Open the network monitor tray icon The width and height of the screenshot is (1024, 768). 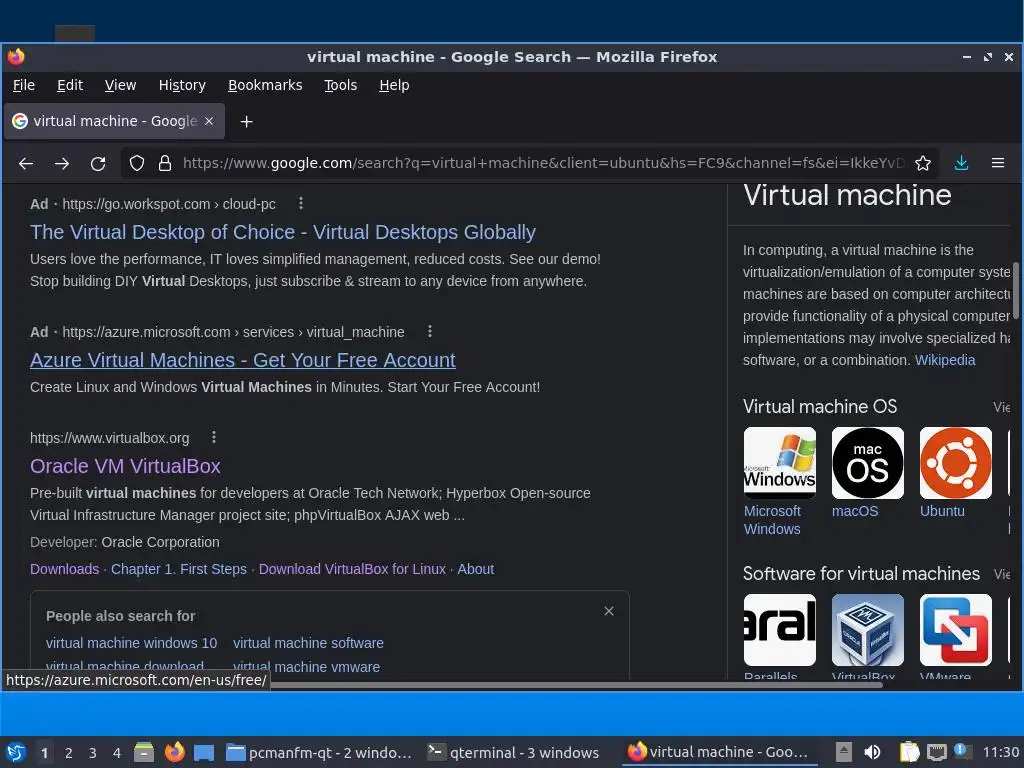[937, 752]
